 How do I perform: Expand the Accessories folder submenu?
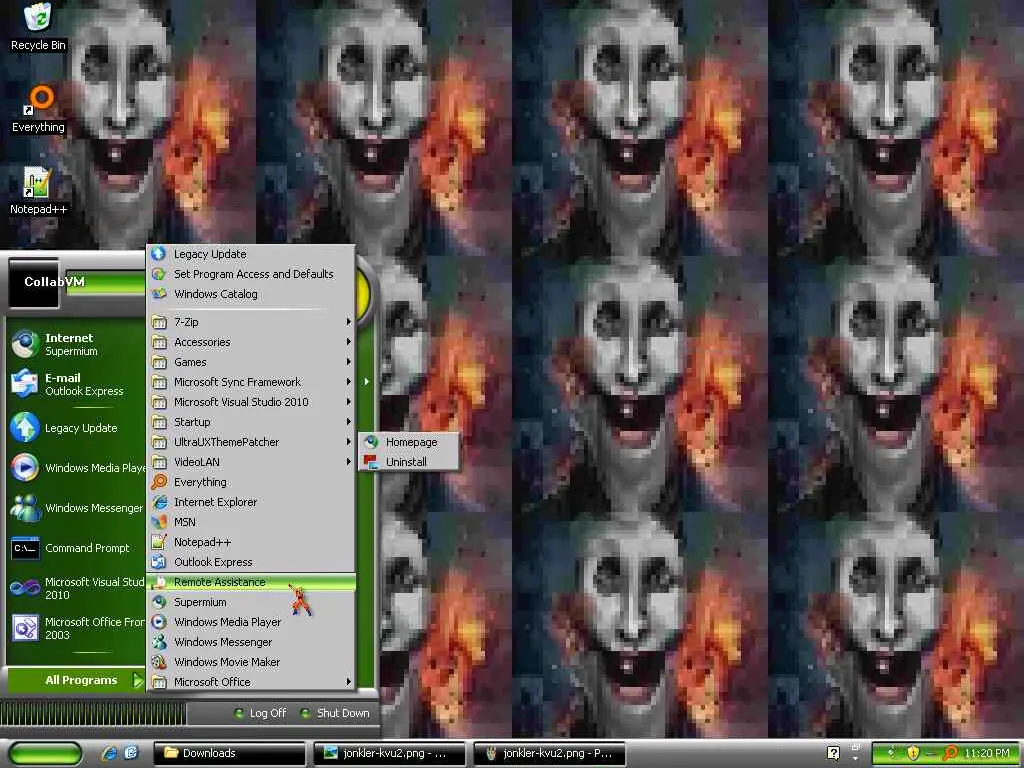point(251,342)
